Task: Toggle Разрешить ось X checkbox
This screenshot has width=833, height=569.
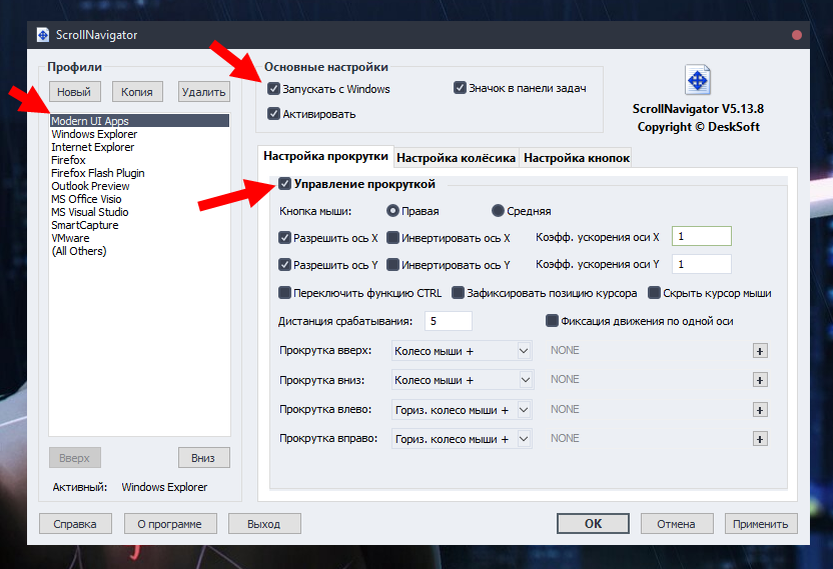Action: pos(285,237)
